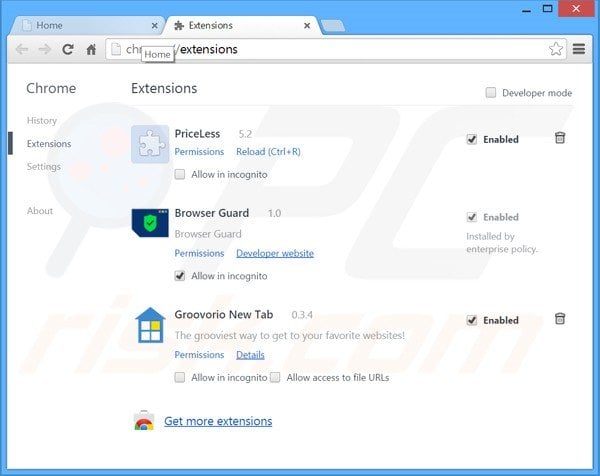
Task: View Permissions for PriceLess
Action: tap(199, 152)
